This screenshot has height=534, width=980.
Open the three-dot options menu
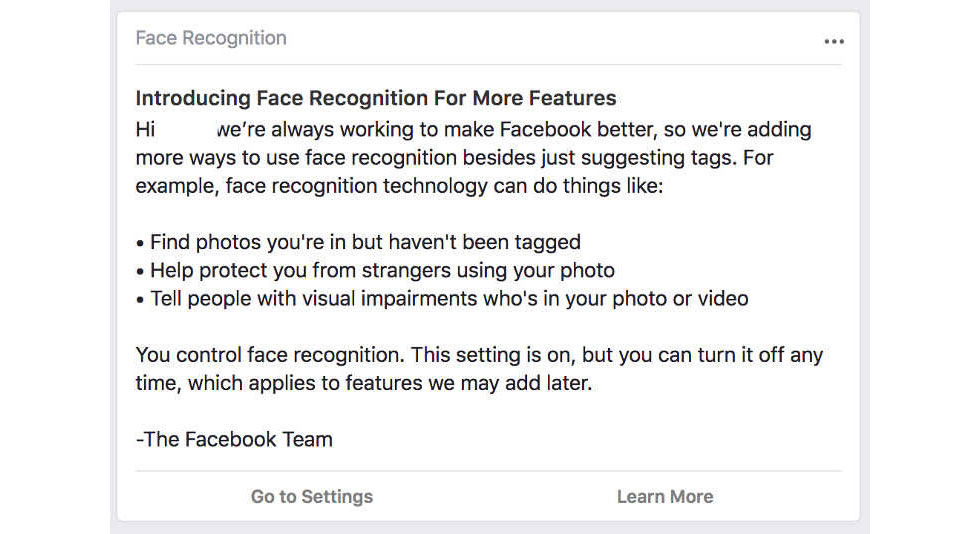click(x=834, y=41)
